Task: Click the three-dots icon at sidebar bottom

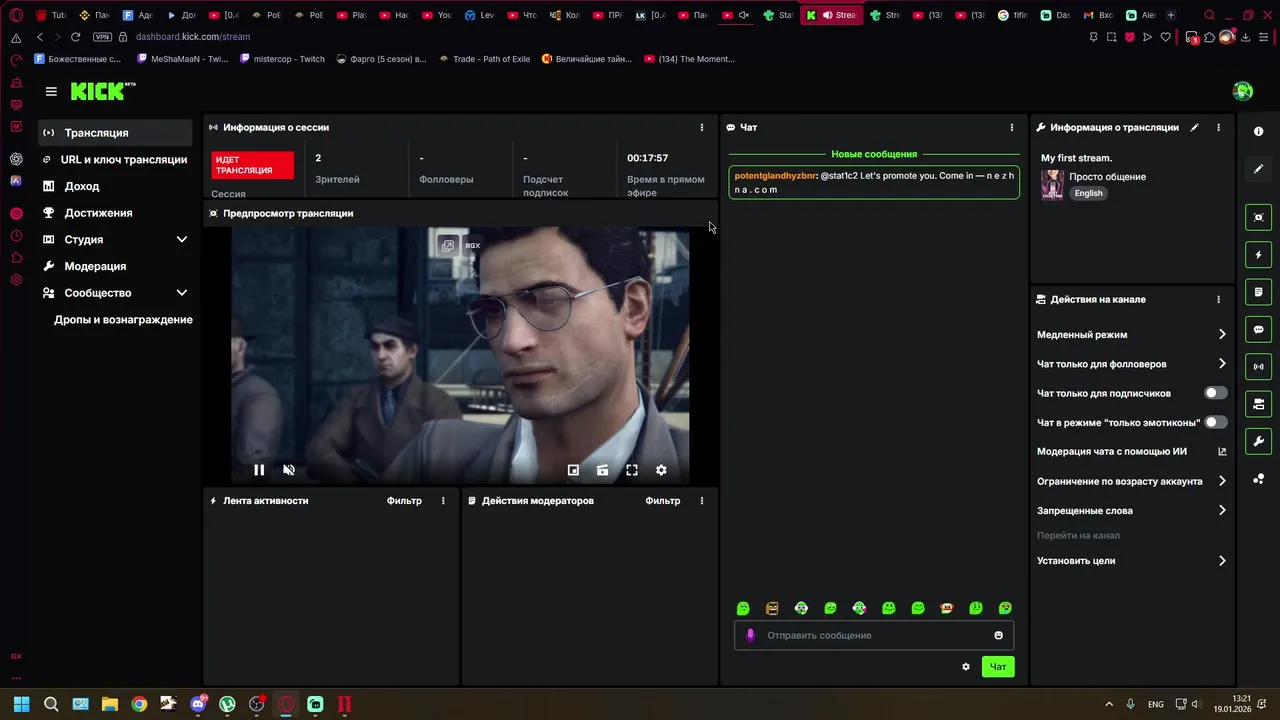Action: (x=1258, y=479)
